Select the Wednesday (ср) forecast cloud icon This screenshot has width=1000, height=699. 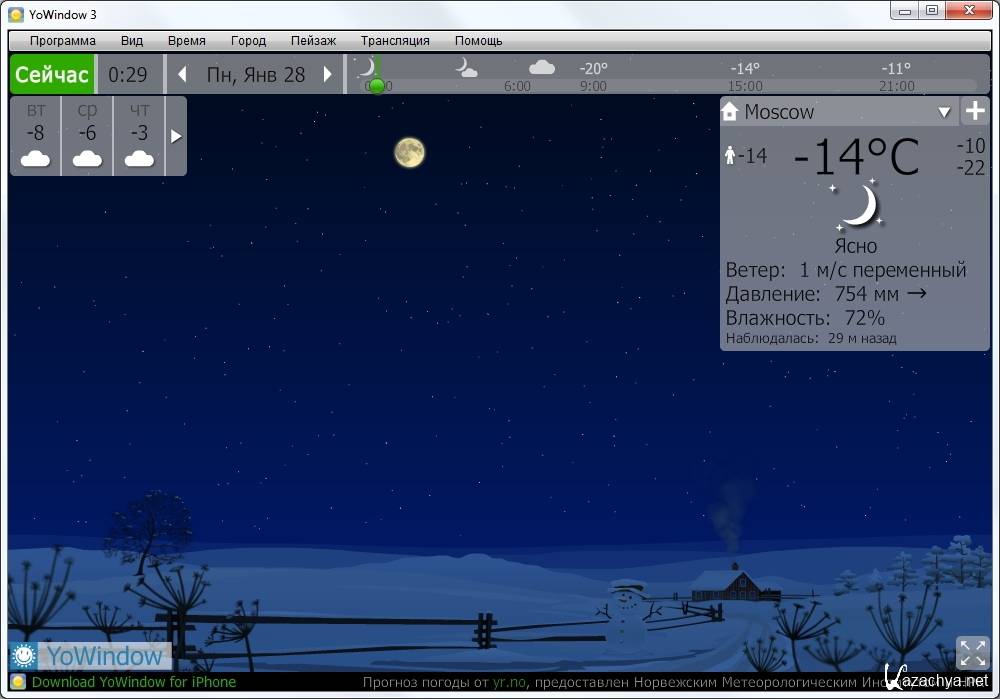pos(87,159)
